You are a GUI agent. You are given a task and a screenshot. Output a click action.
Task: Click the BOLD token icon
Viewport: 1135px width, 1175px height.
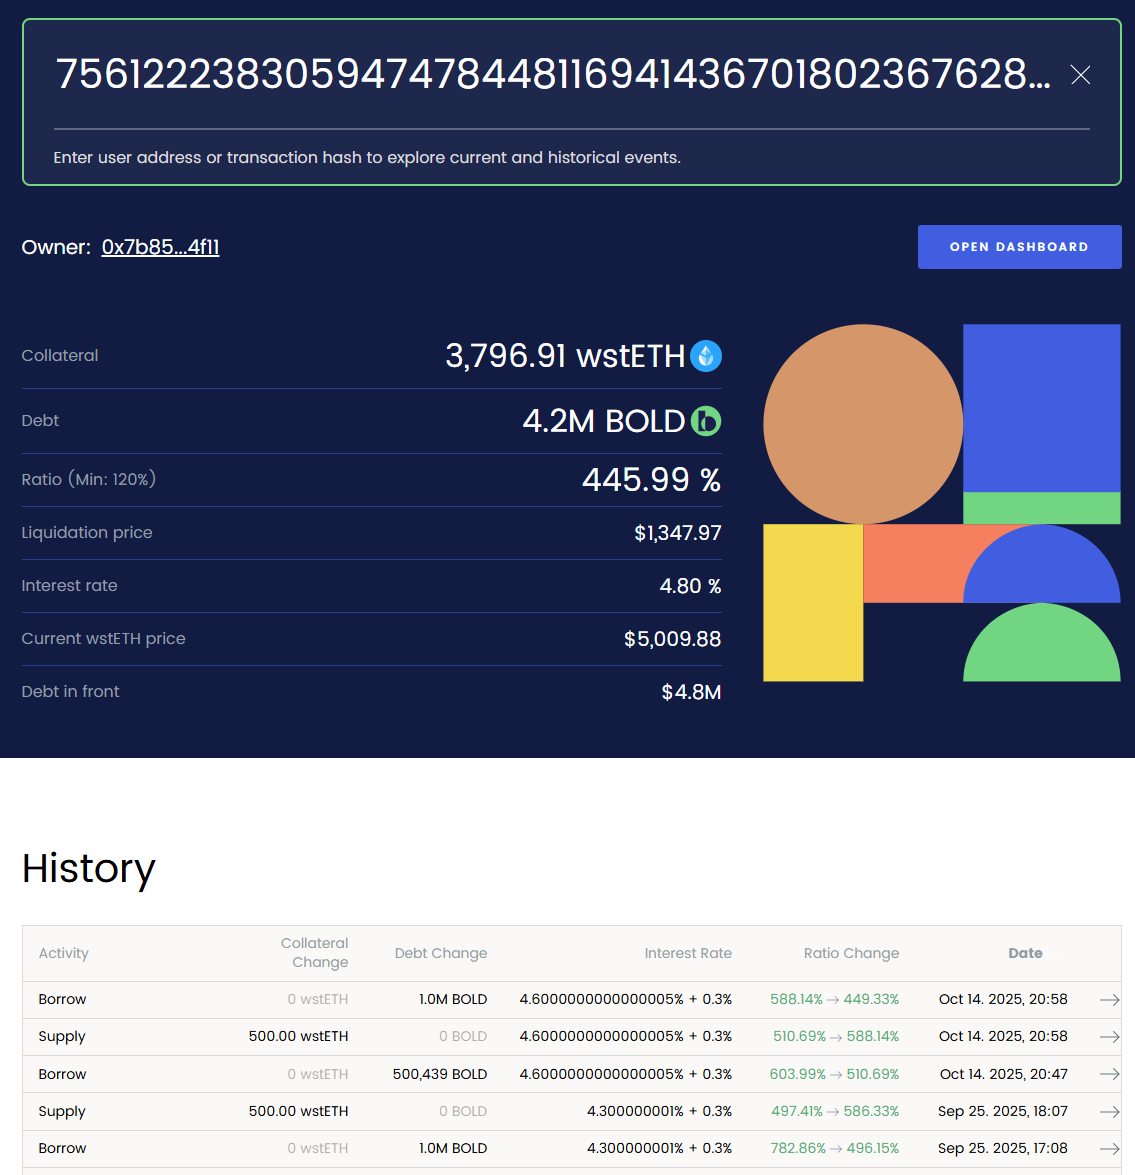tap(706, 421)
